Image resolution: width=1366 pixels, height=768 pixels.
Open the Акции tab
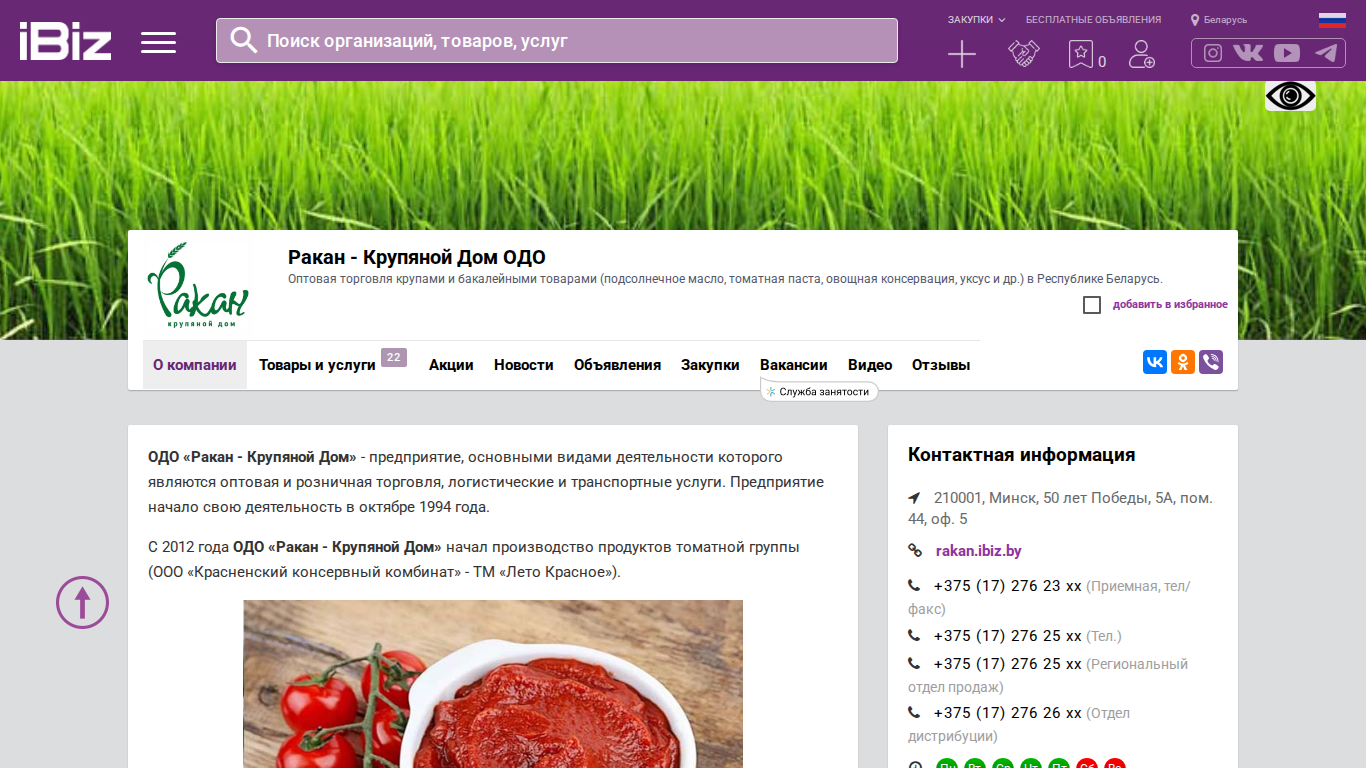coord(451,365)
